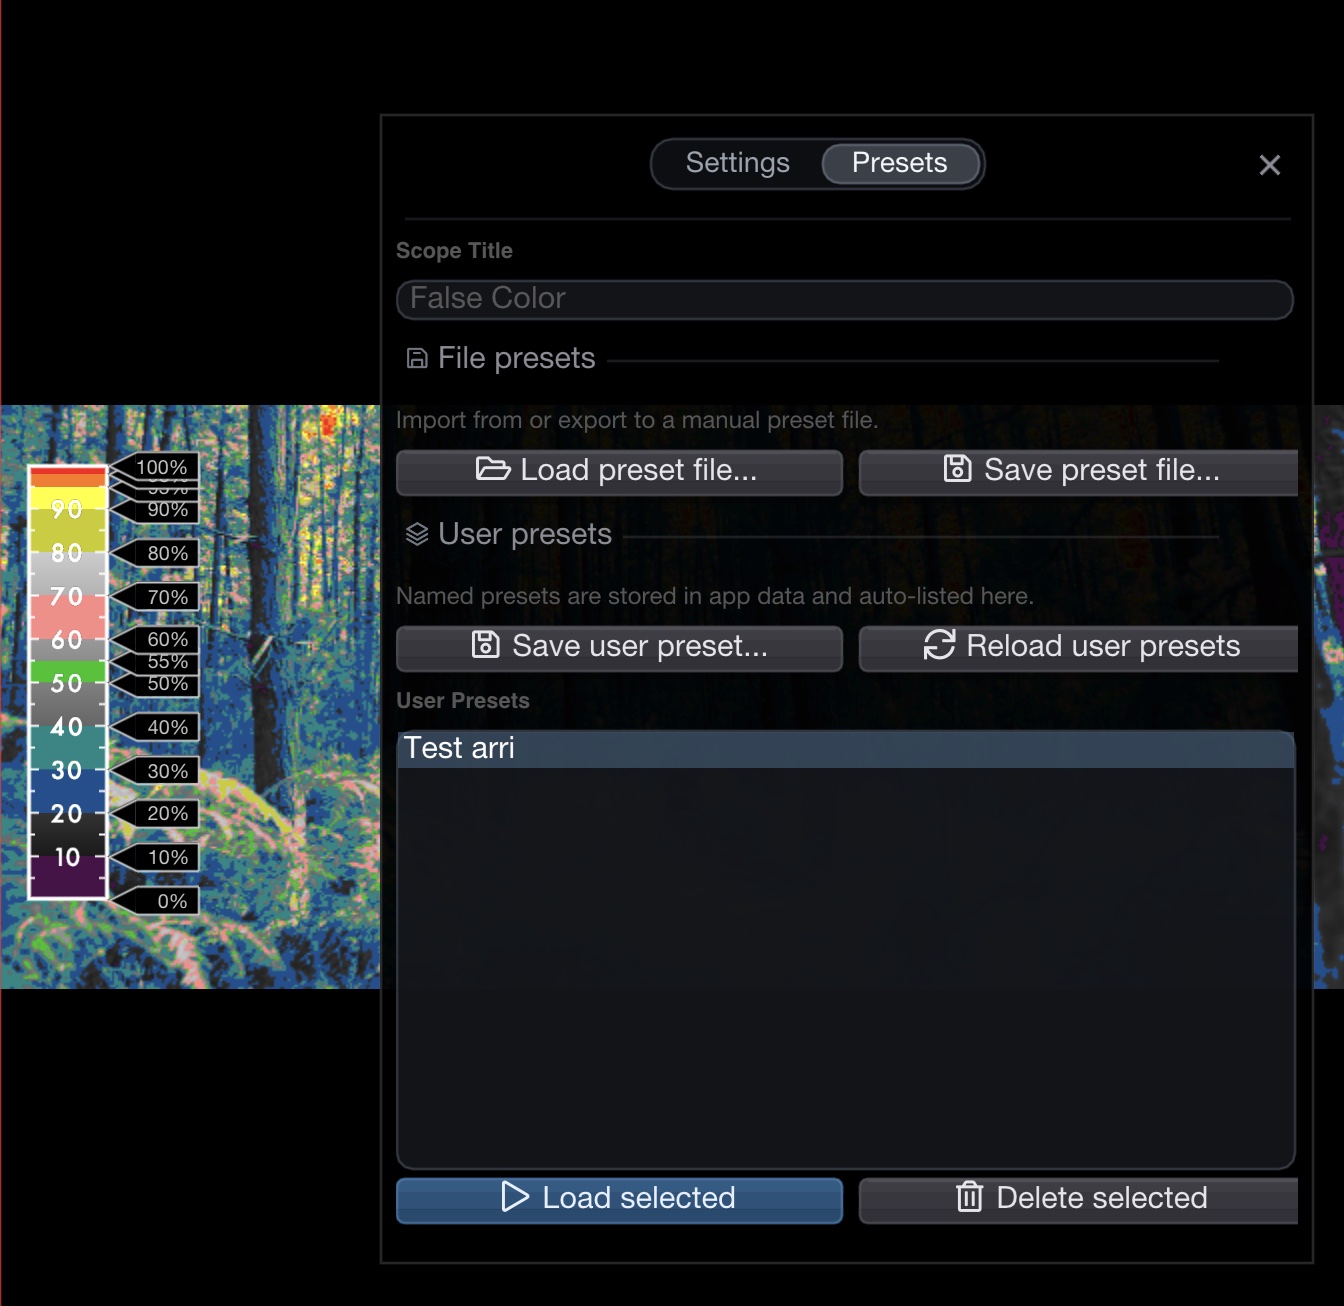Click the User presets layers icon
The height and width of the screenshot is (1306, 1344).
coord(417,534)
